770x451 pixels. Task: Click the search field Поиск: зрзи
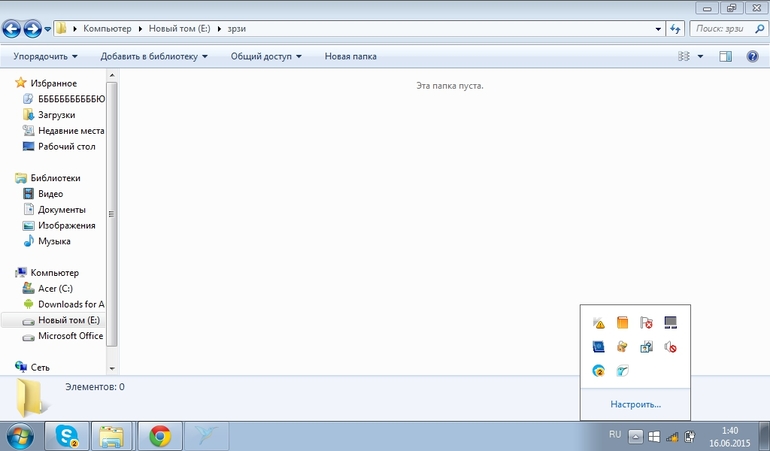[718, 29]
